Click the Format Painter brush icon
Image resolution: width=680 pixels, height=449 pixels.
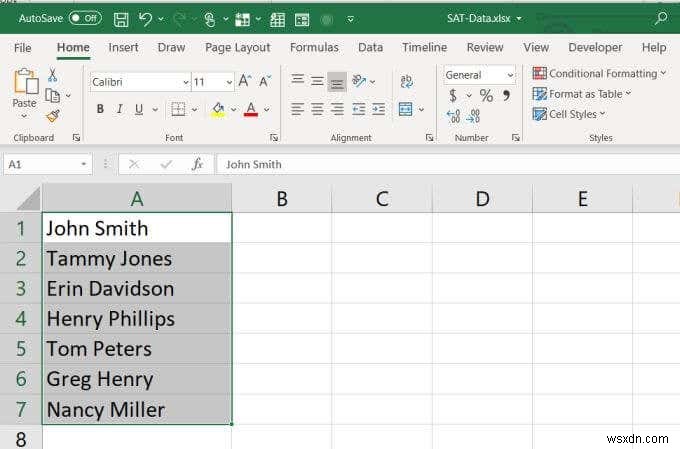pyautogui.click(x=52, y=115)
